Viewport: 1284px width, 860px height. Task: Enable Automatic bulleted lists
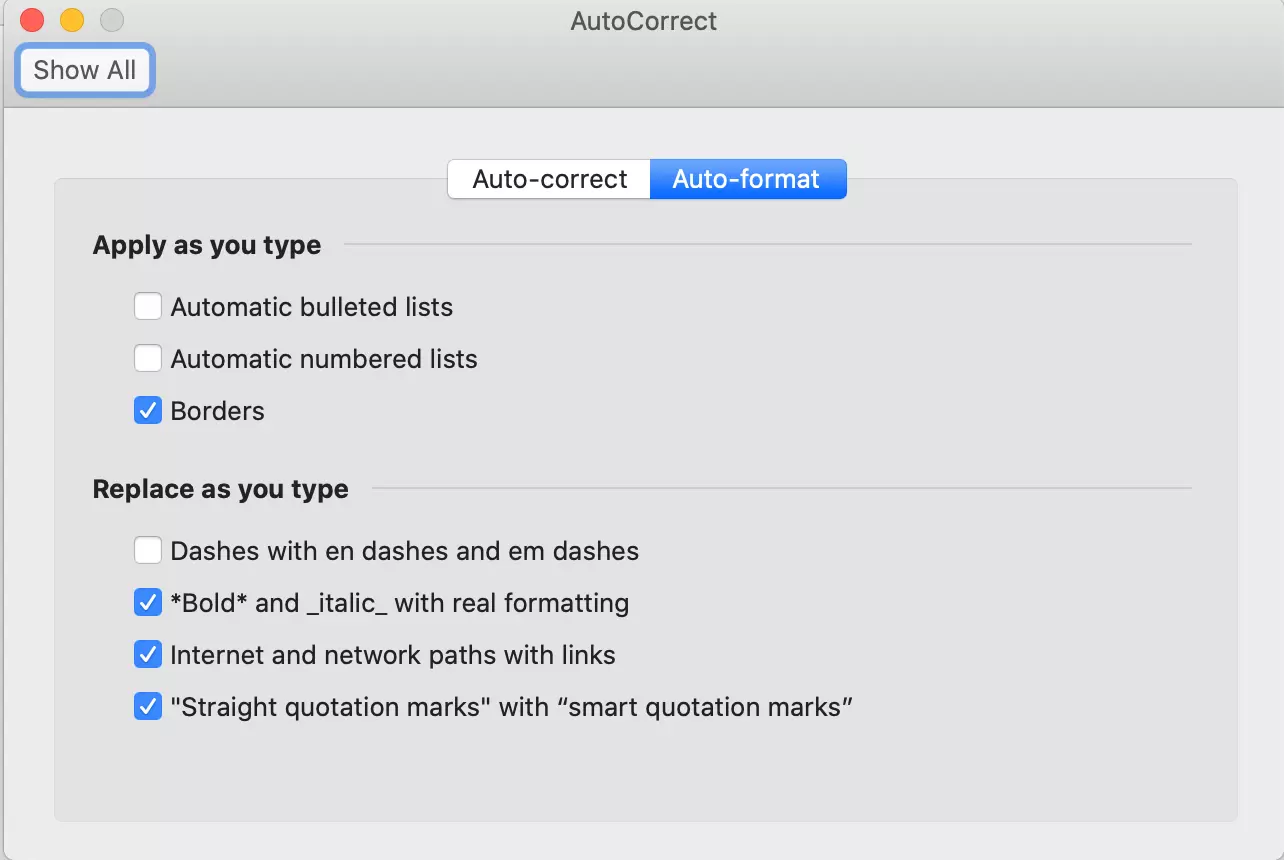[148, 306]
